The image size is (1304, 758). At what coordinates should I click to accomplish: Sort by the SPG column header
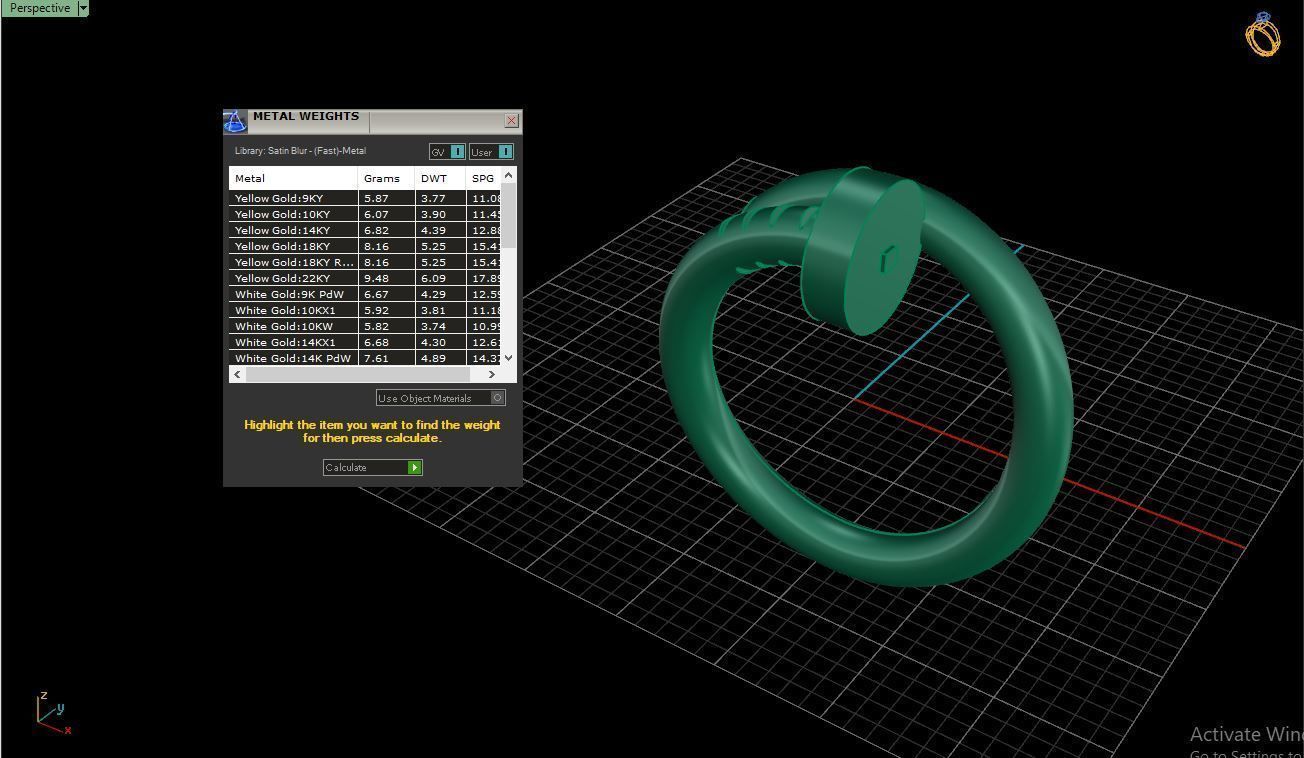point(483,178)
